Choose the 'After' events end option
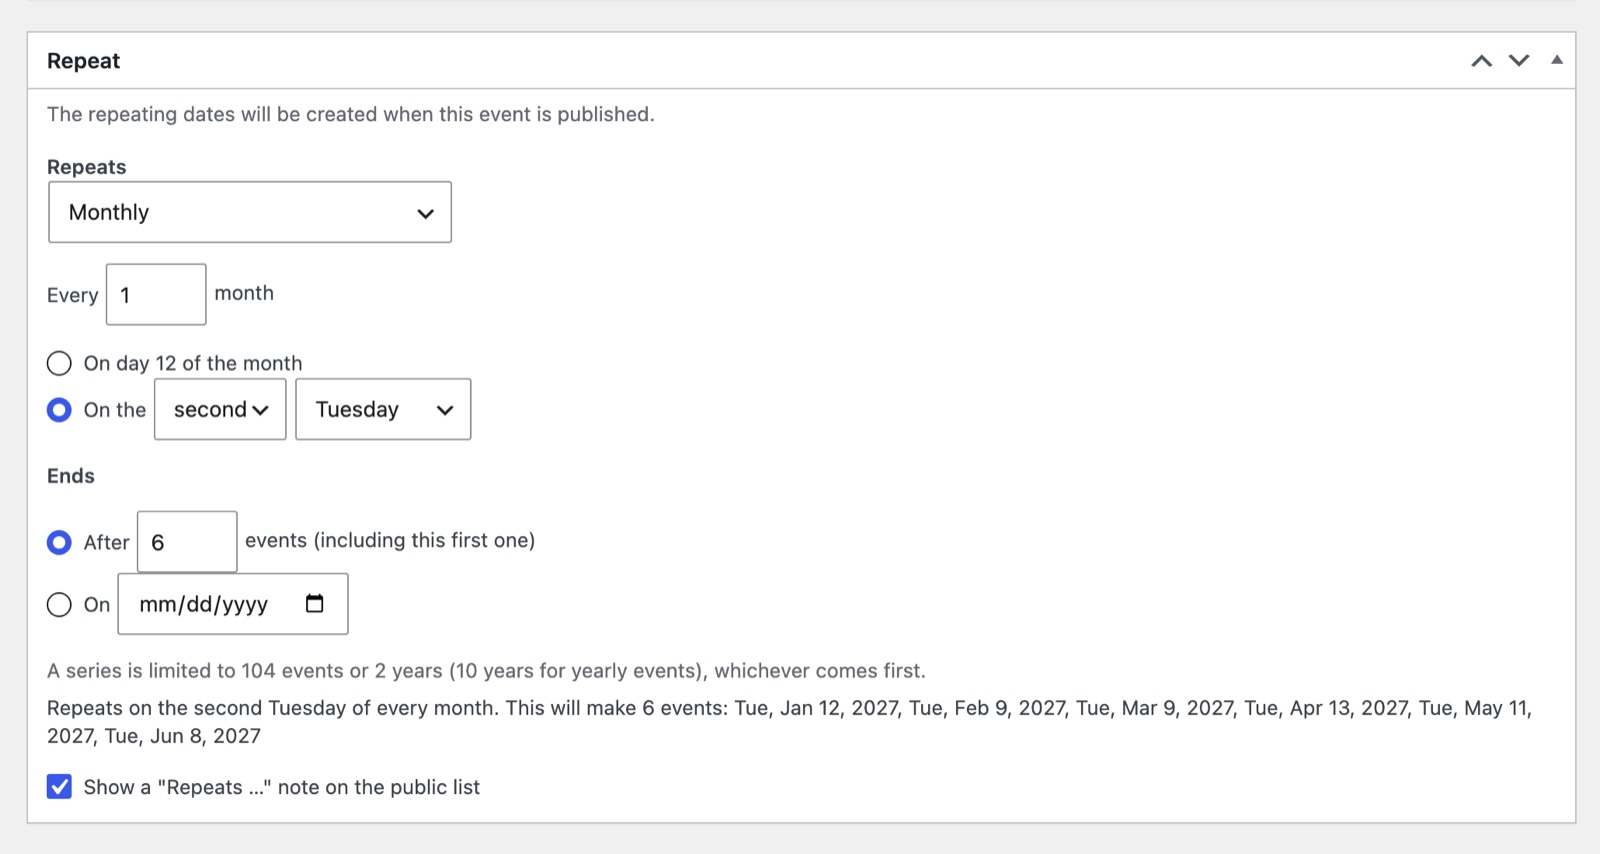The image size is (1600, 854). tap(60, 542)
